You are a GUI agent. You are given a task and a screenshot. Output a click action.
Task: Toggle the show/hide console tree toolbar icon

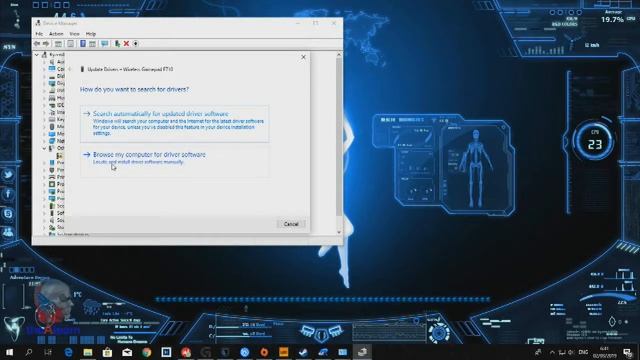point(58,44)
